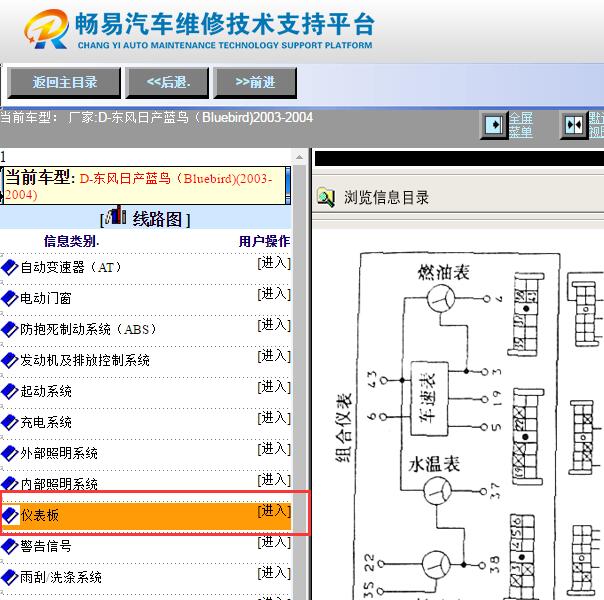Click the 返回主目录 button
The height and width of the screenshot is (600, 604).
click(64, 82)
